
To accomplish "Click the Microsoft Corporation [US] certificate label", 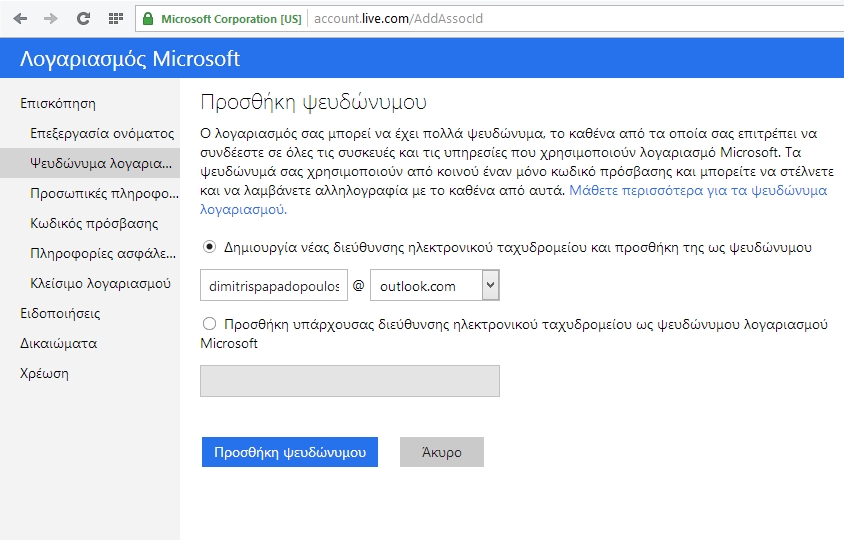I will (x=231, y=19).
